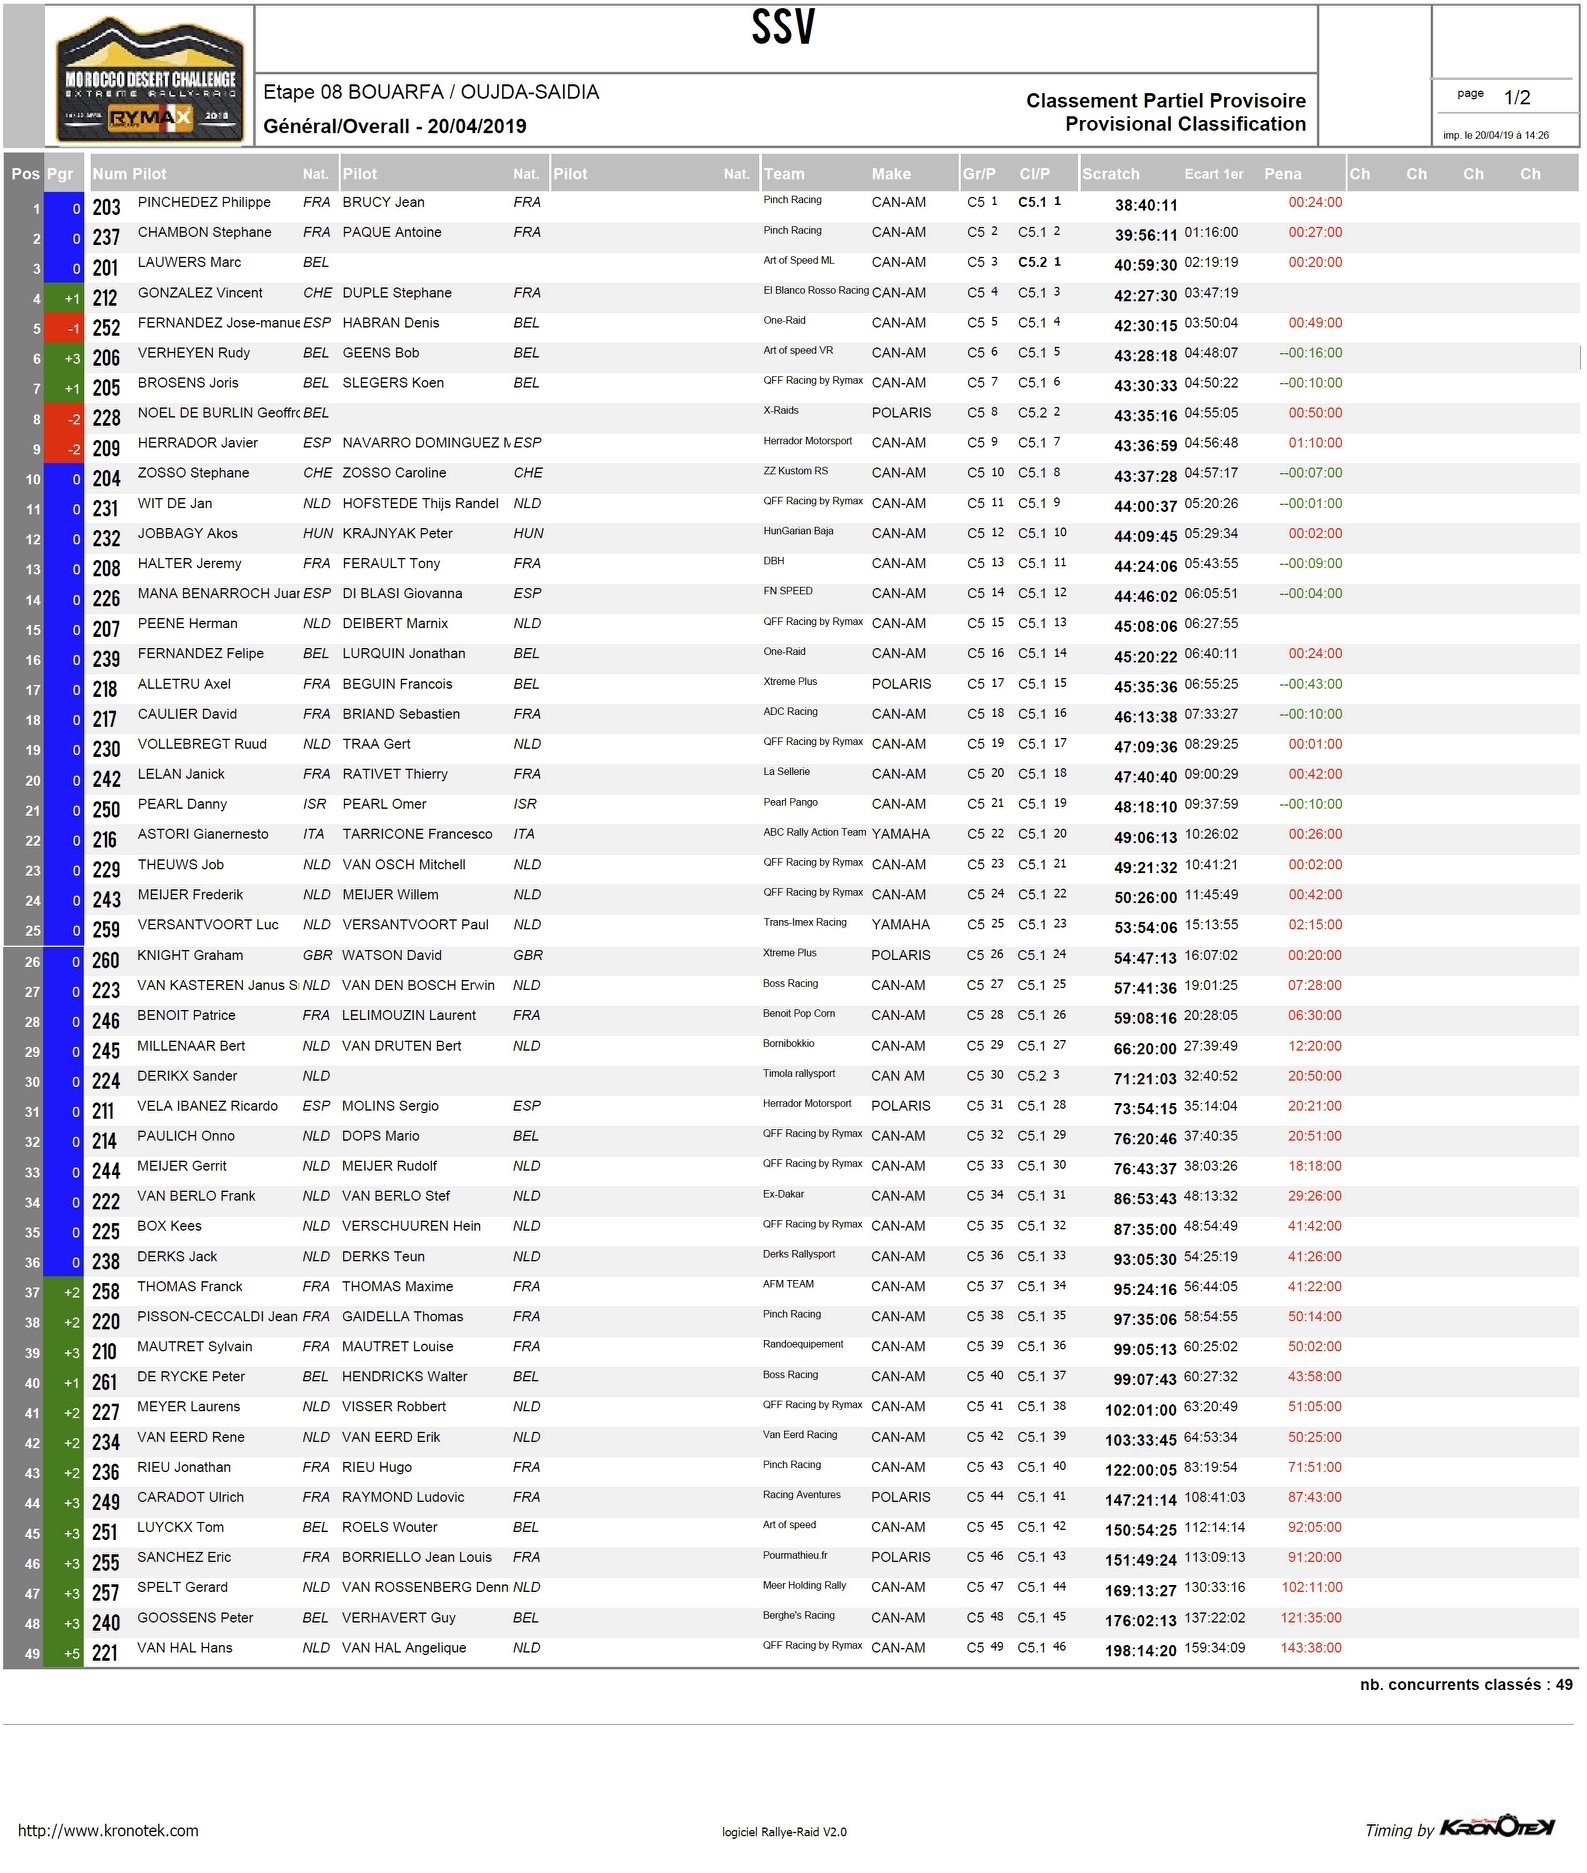Viewport: 1587px width, 1873px height.
Task: Click POLARIS make for NOEL DE BURLIN
Action: pyautogui.click(x=901, y=413)
